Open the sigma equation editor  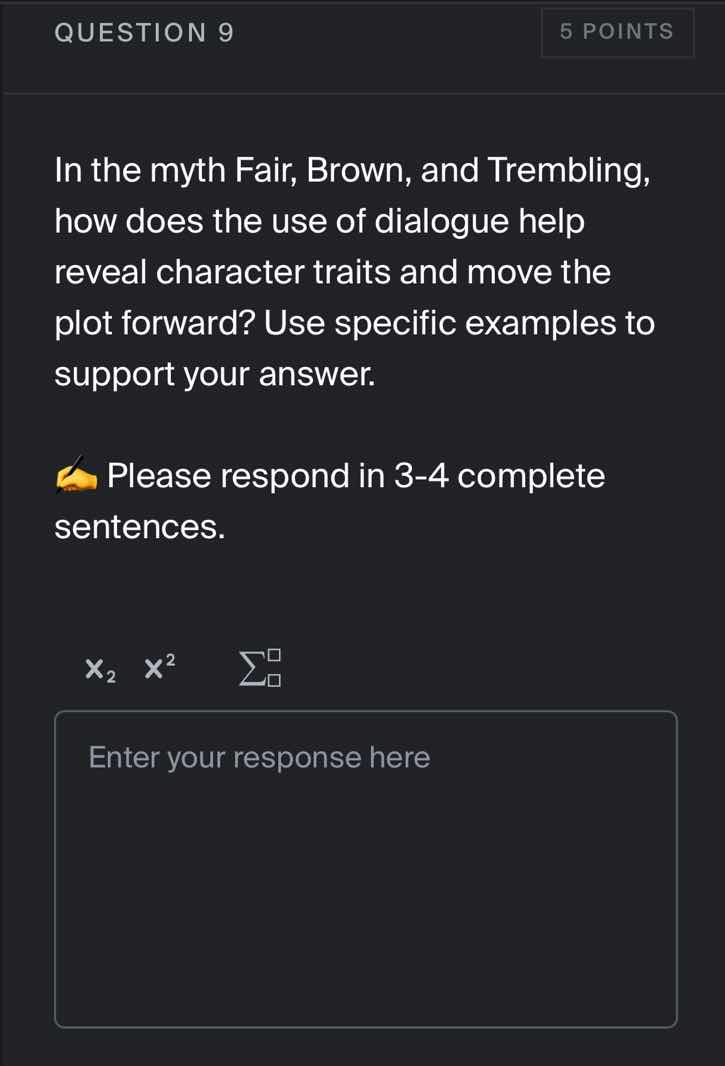[262, 668]
